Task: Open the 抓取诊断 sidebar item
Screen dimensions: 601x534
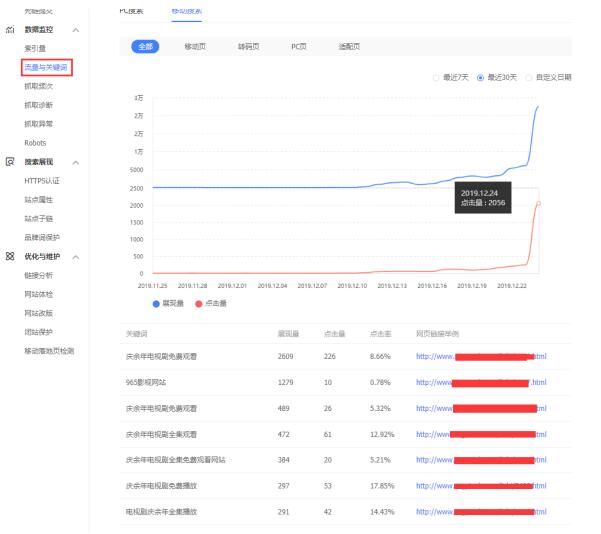Action: pyautogui.click(x=40, y=105)
